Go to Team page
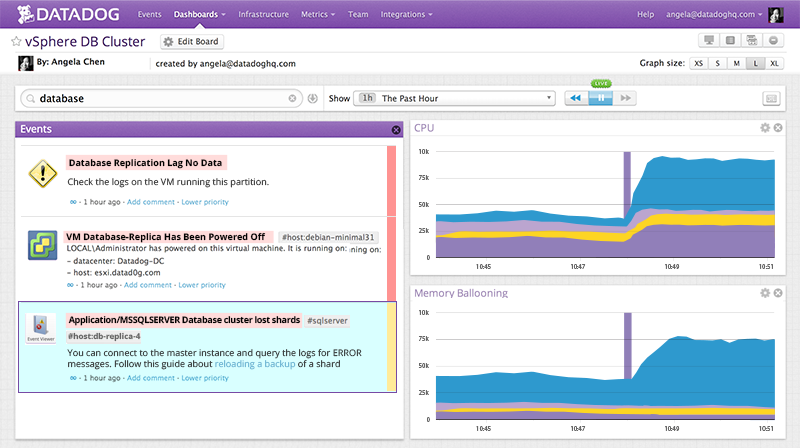This screenshot has width=800, height=448. click(358, 14)
